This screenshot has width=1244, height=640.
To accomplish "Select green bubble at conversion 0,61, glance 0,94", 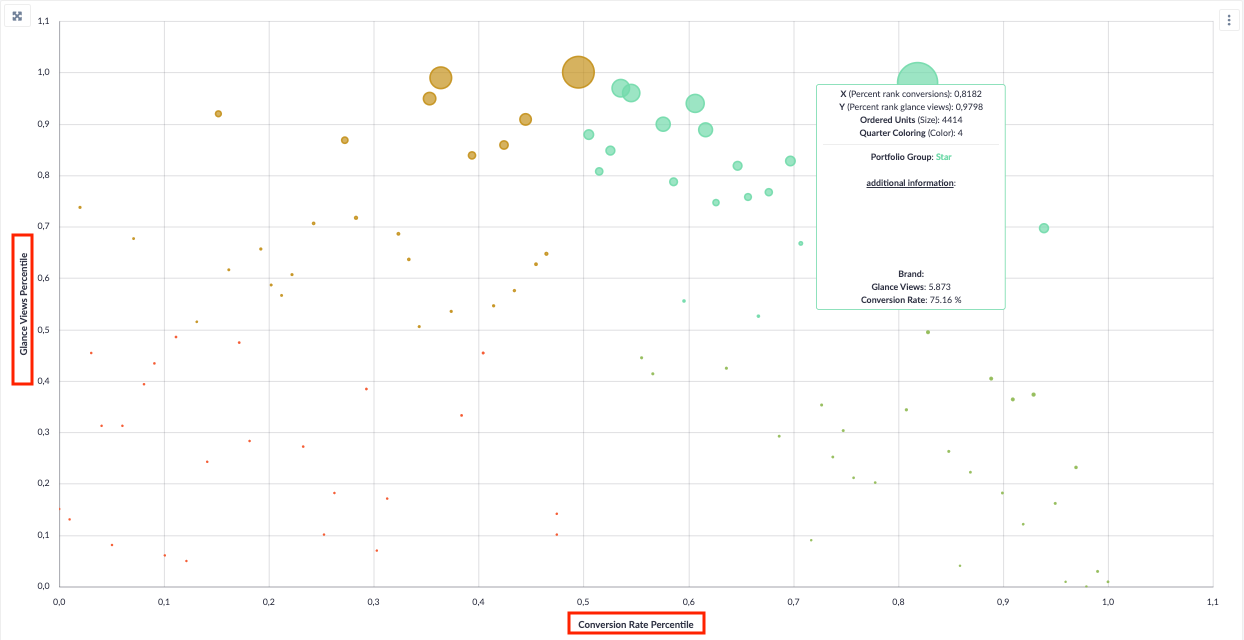I will pos(695,103).
